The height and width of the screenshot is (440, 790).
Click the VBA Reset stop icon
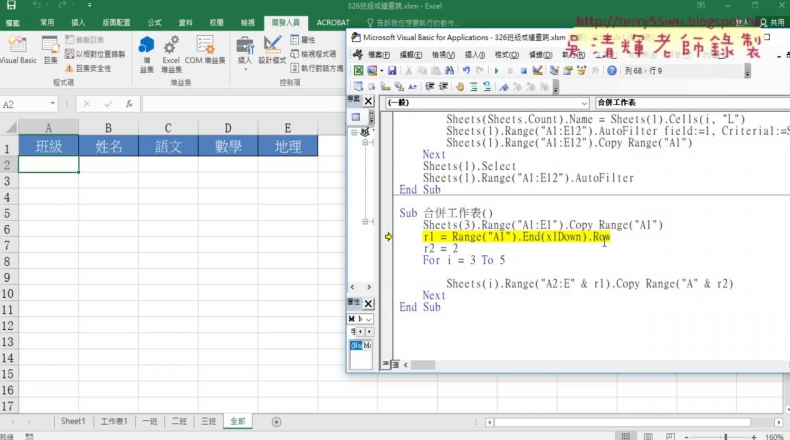point(523,71)
